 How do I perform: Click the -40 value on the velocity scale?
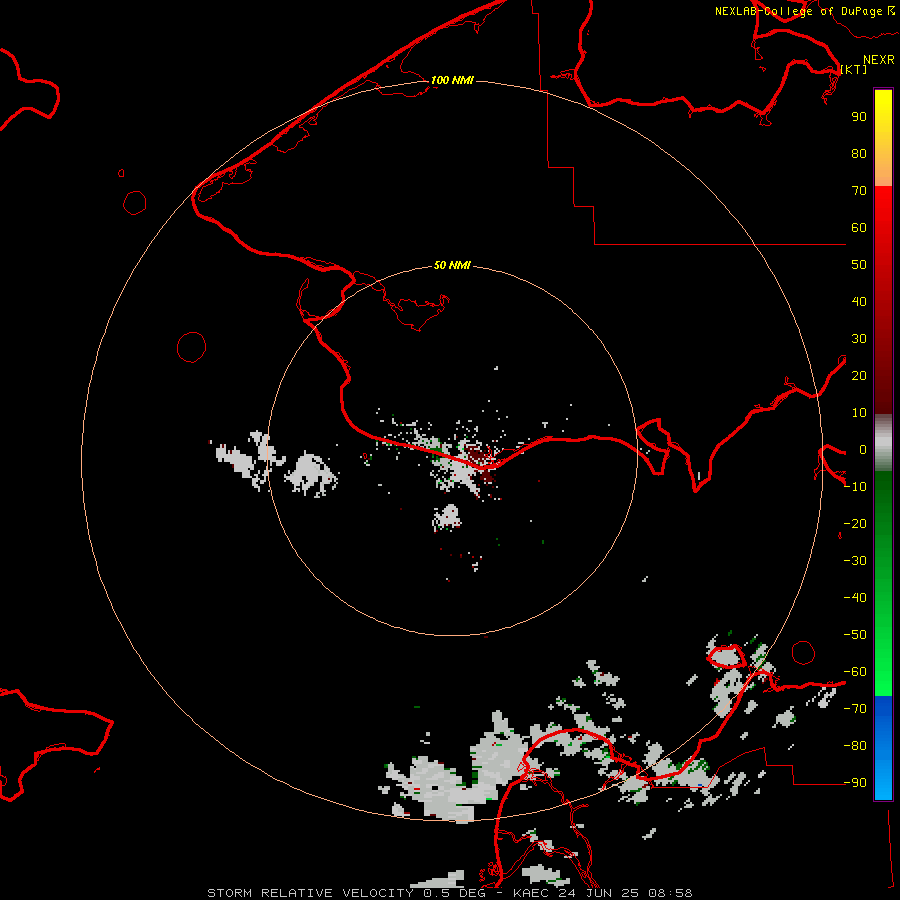click(855, 598)
